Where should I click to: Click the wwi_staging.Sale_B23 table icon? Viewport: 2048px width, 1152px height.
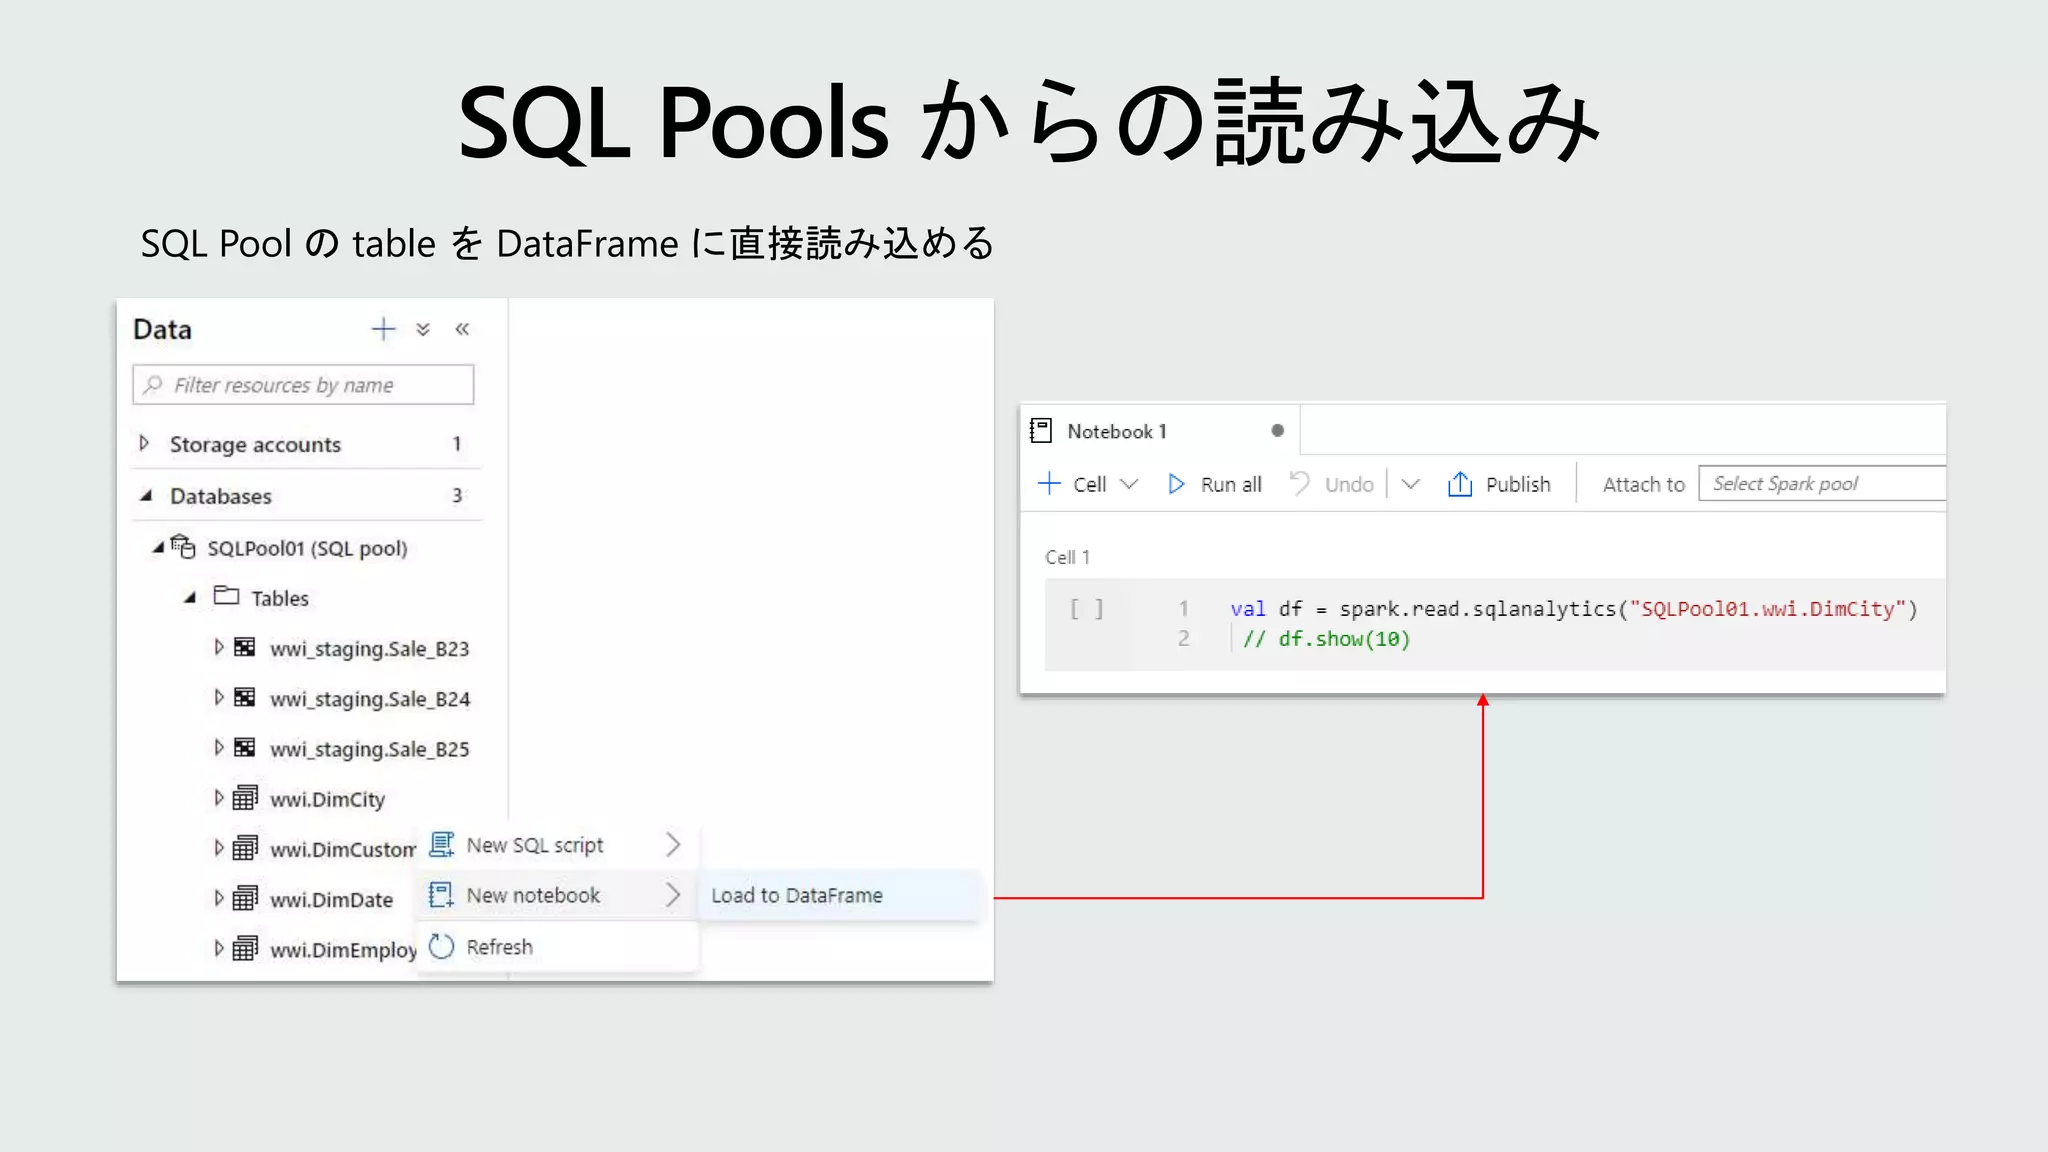(245, 647)
